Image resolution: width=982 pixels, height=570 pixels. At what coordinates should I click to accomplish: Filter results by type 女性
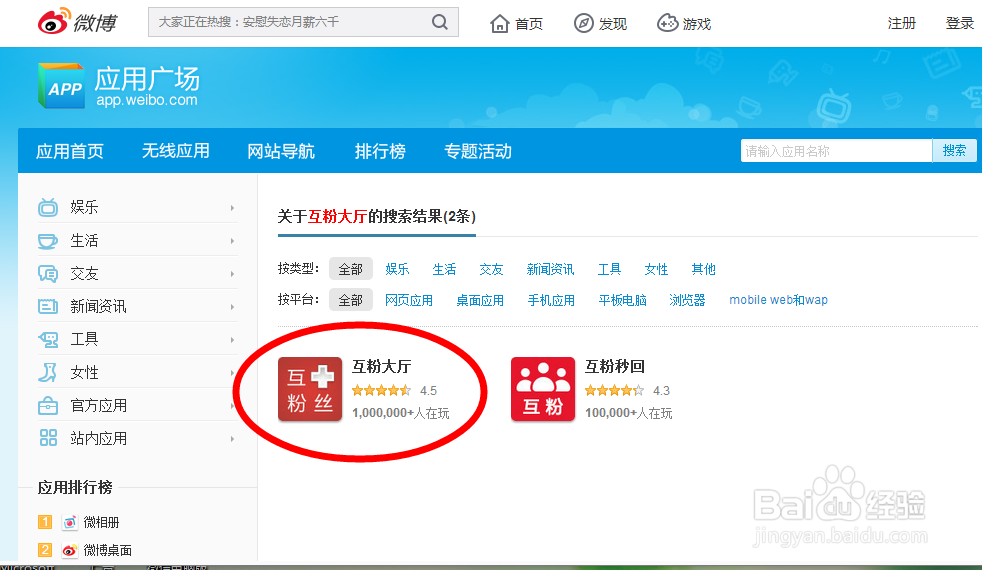[x=656, y=269]
